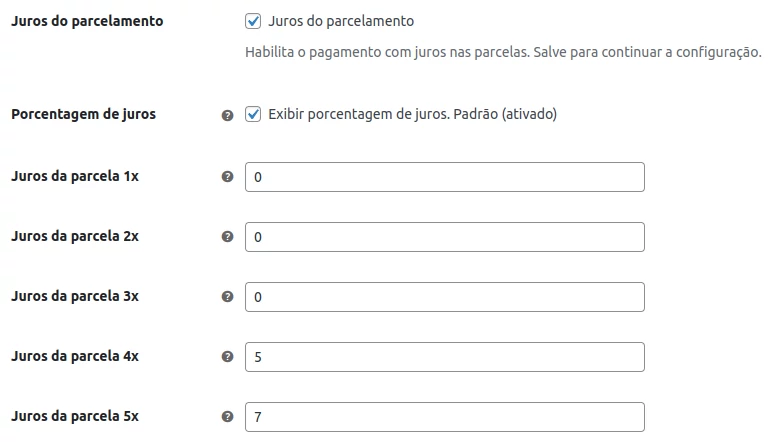Viewport: 774px width, 442px height.
Task: Click the bold Juros da parcela 3x label
Action: click(x=74, y=296)
